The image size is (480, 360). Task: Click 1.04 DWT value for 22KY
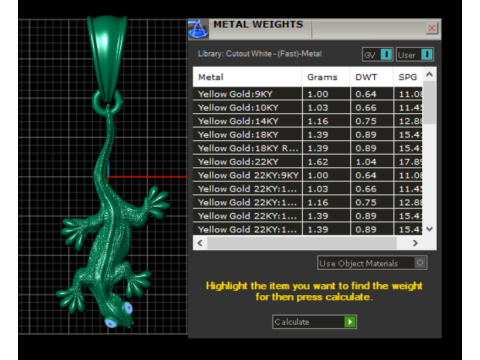pos(366,162)
